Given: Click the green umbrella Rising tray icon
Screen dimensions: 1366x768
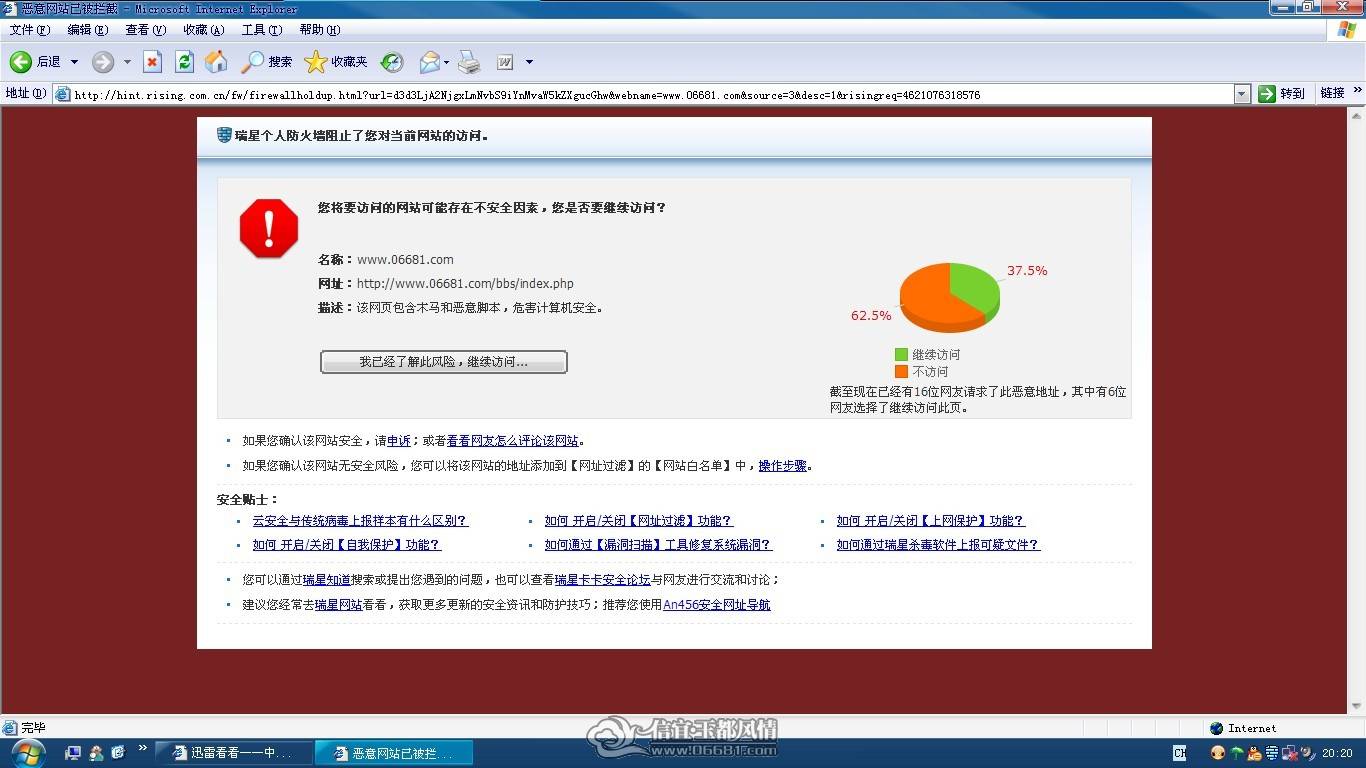Looking at the screenshot, I should pos(1236,753).
